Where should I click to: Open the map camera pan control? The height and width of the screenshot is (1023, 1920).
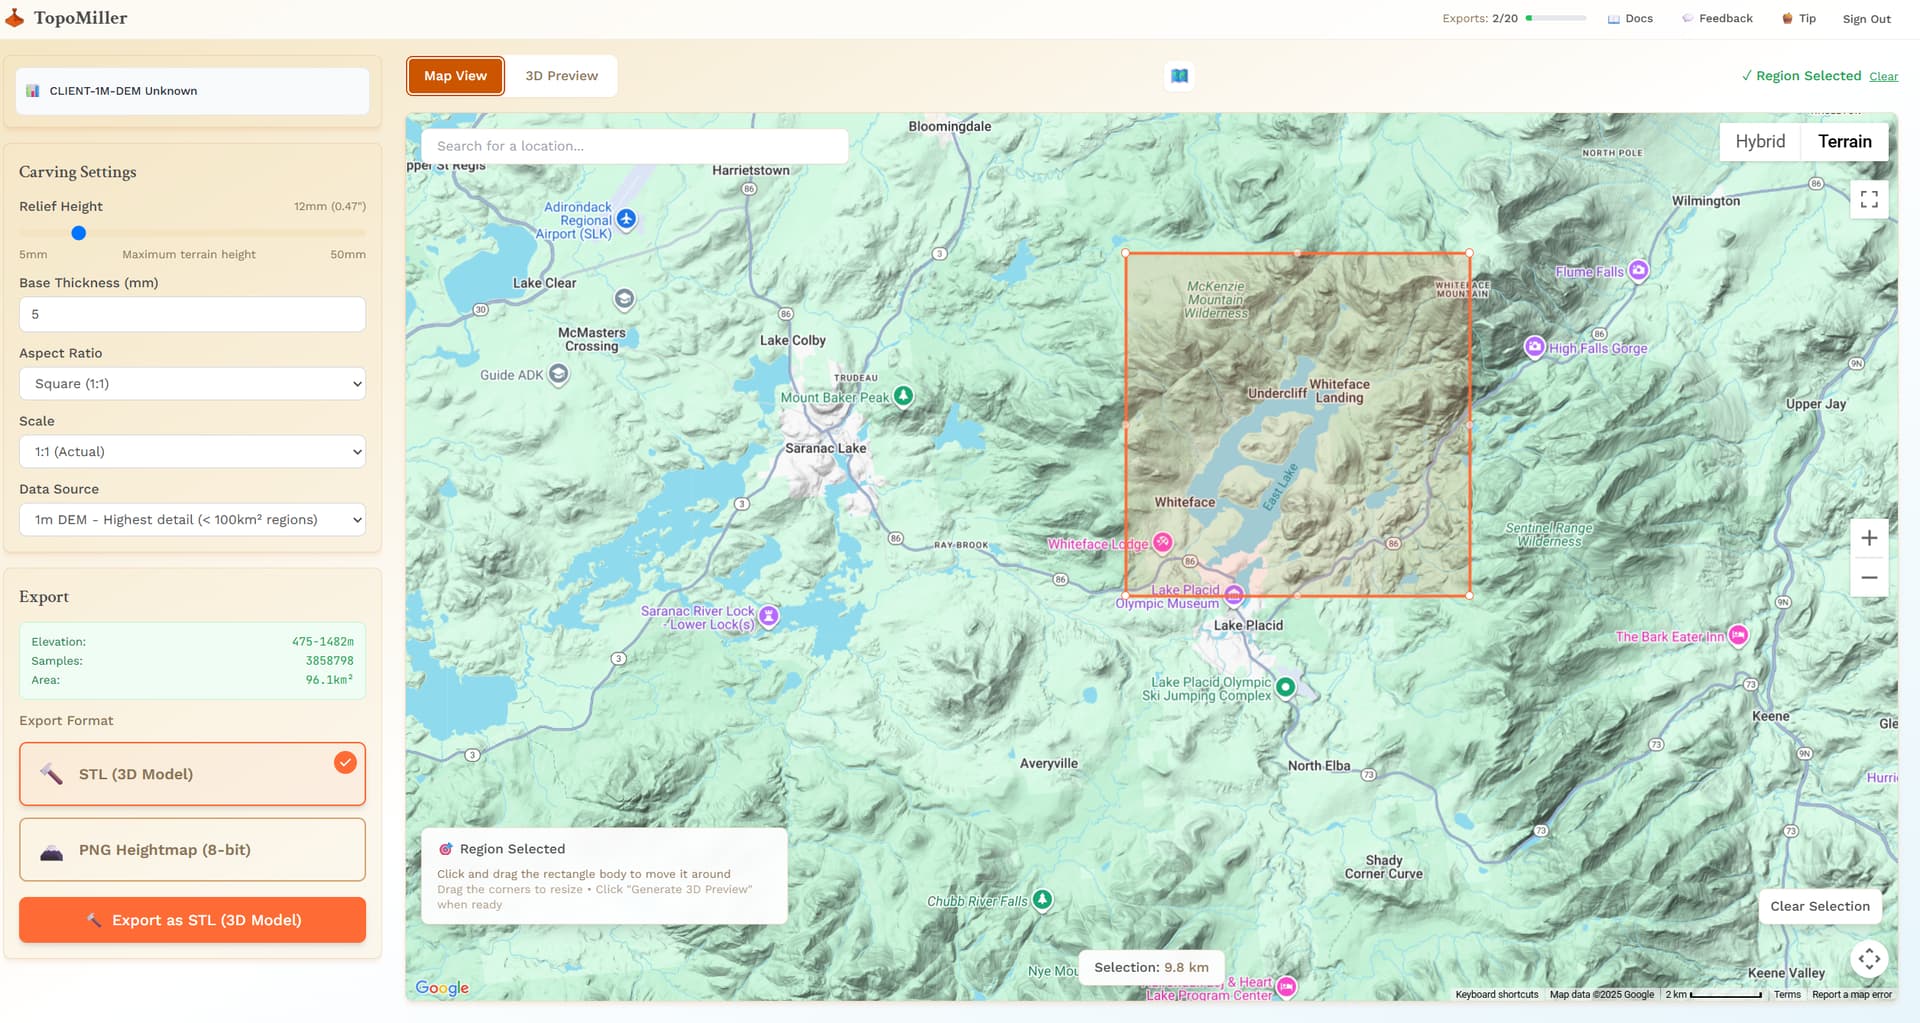pos(1868,959)
